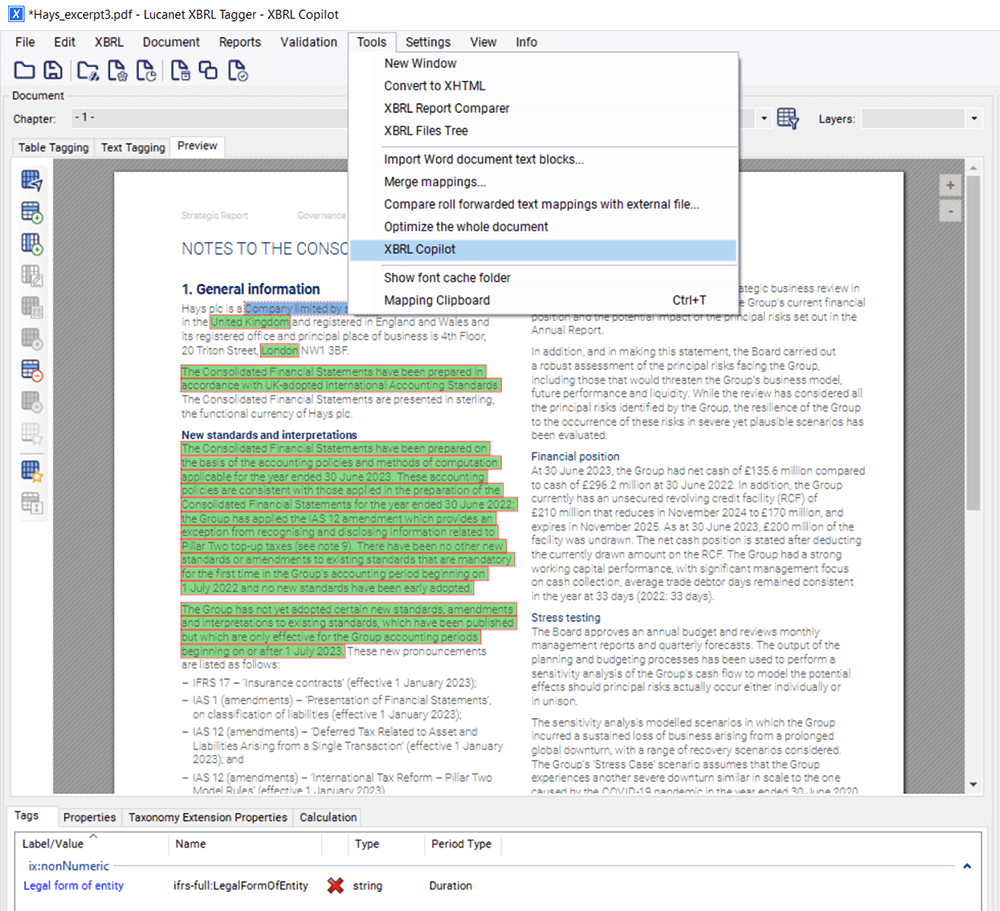This screenshot has width=1000, height=911.
Task: Select the document validation checkmark icon
Action: pos(238,70)
